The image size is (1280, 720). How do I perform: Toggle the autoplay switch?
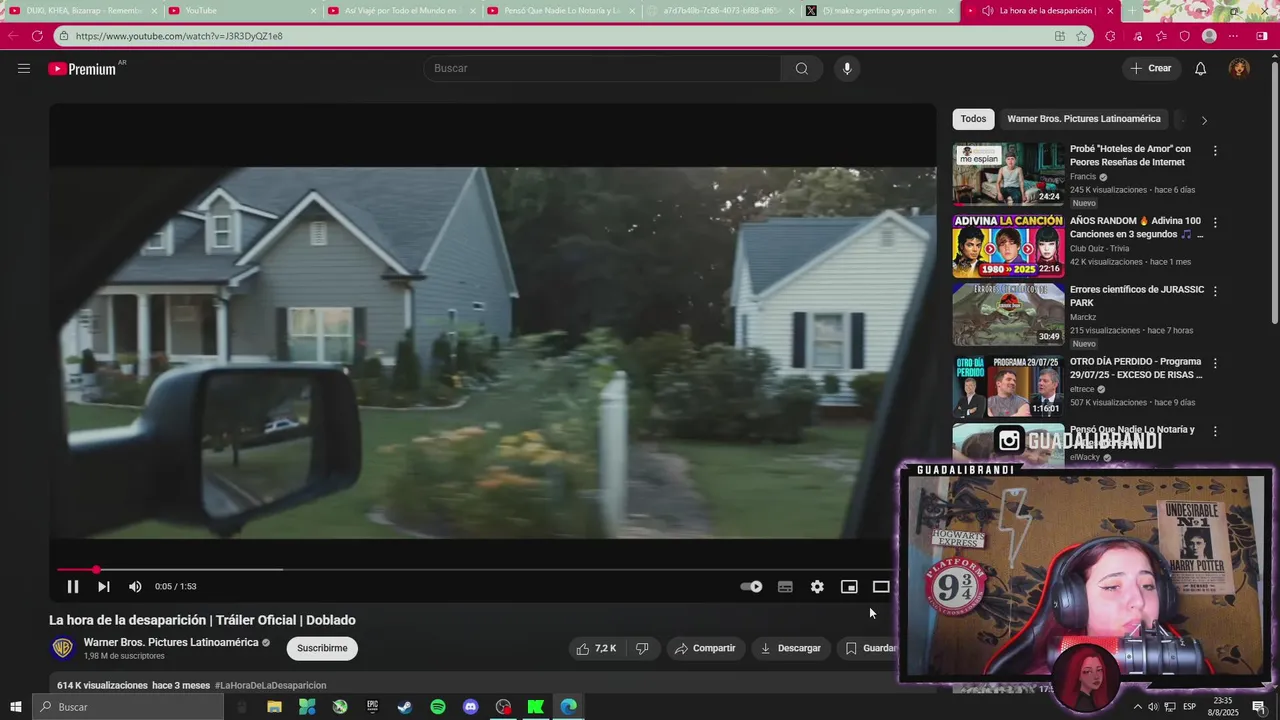click(x=751, y=587)
